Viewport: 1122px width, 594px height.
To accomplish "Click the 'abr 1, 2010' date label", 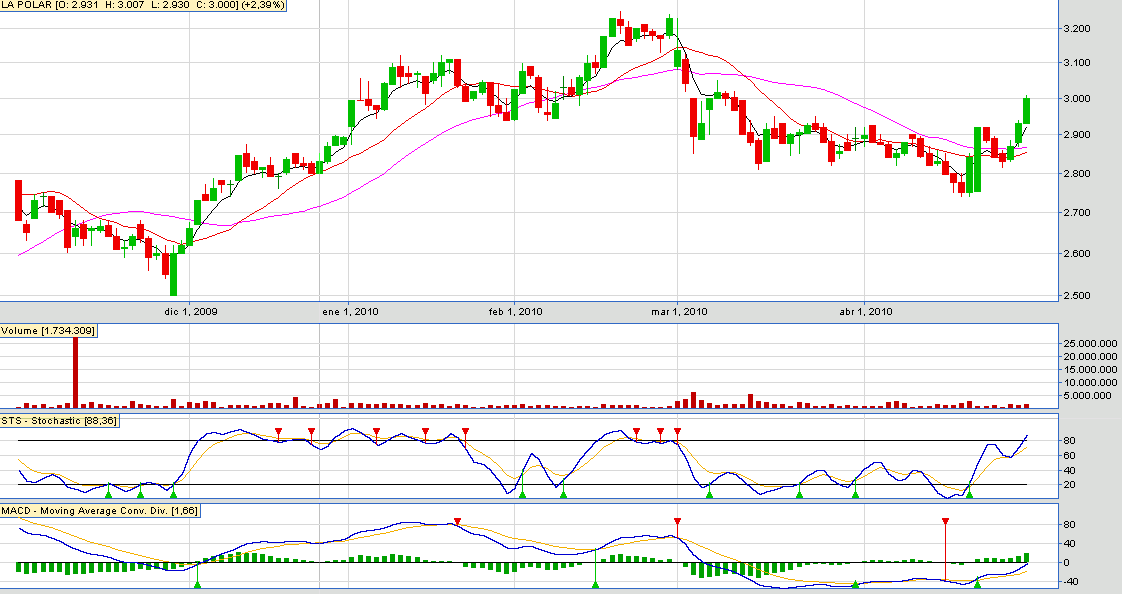I will [865, 311].
